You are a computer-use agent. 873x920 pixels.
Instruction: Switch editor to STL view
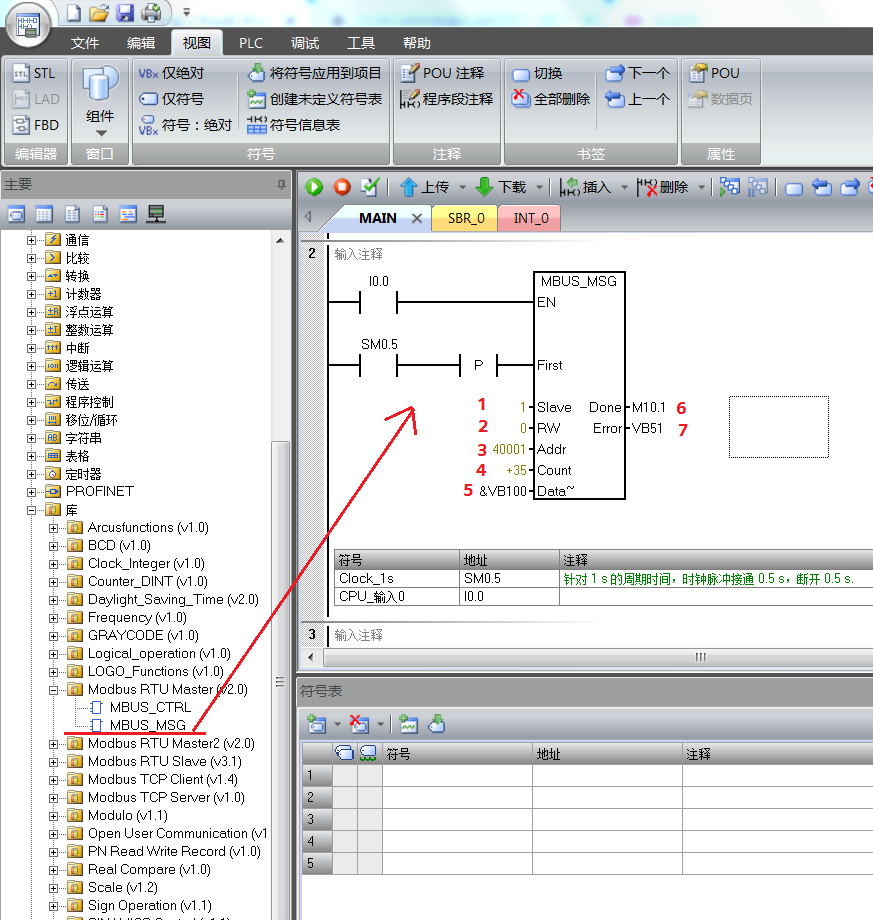tap(35, 73)
